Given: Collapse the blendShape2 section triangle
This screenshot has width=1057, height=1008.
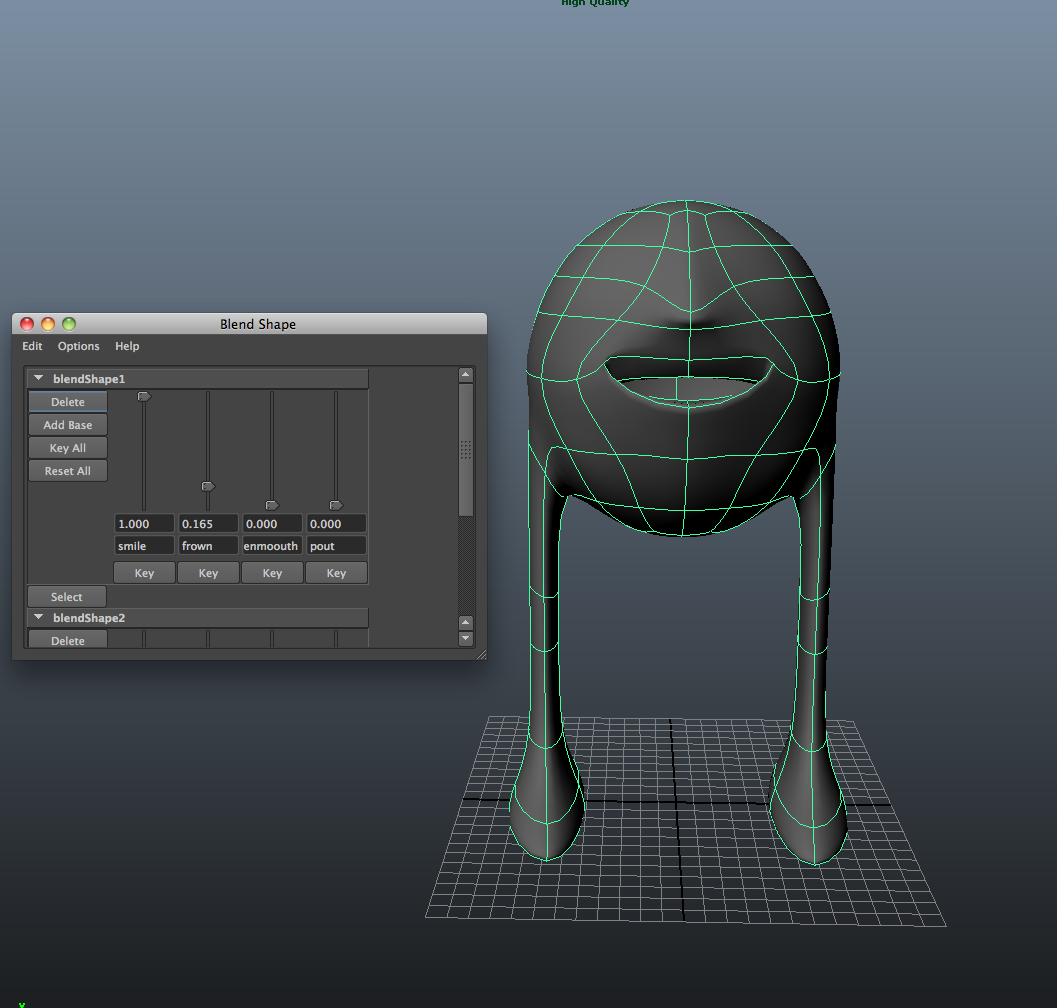Looking at the screenshot, I should 39,618.
